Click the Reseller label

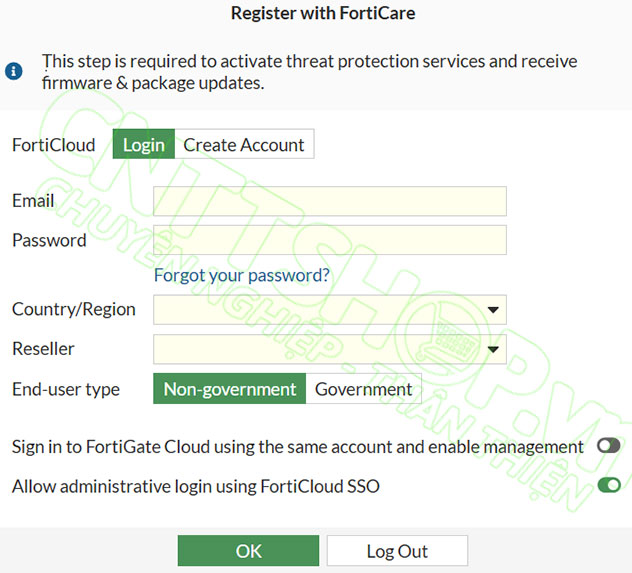point(43,349)
